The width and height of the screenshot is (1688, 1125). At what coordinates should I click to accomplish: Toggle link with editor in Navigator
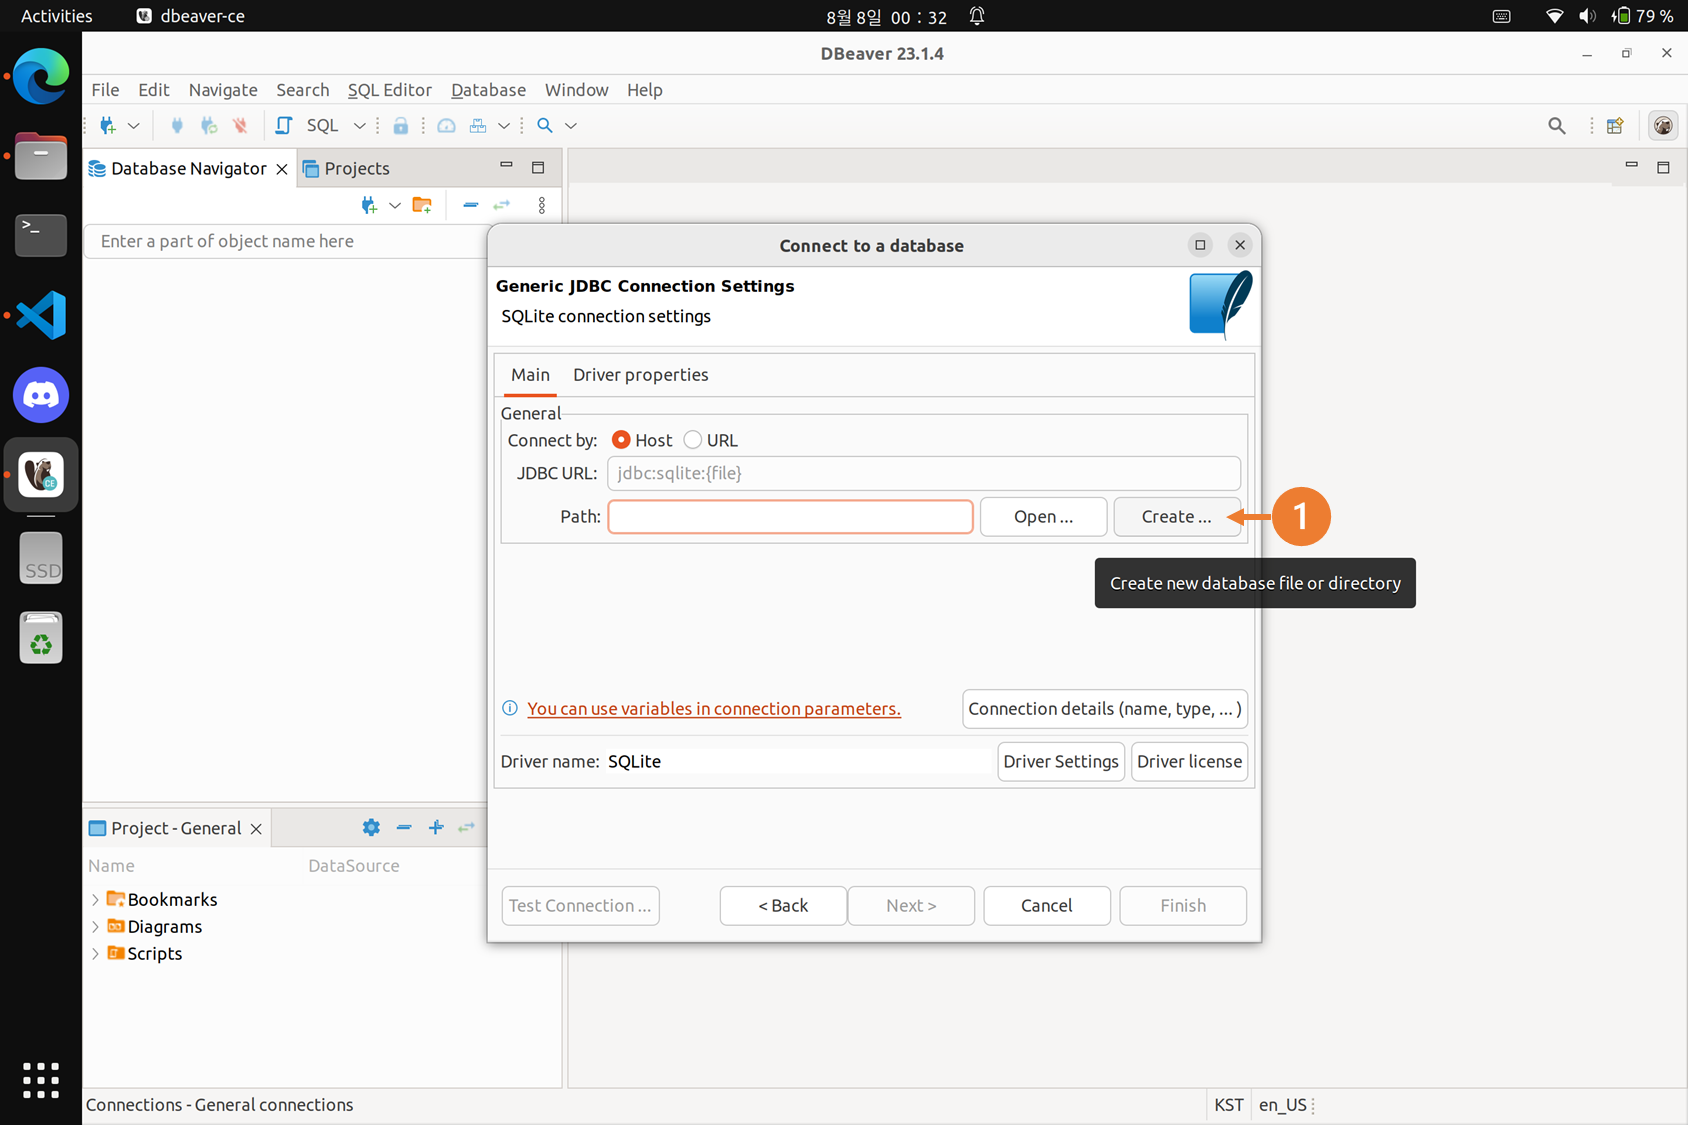pyautogui.click(x=502, y=205)
